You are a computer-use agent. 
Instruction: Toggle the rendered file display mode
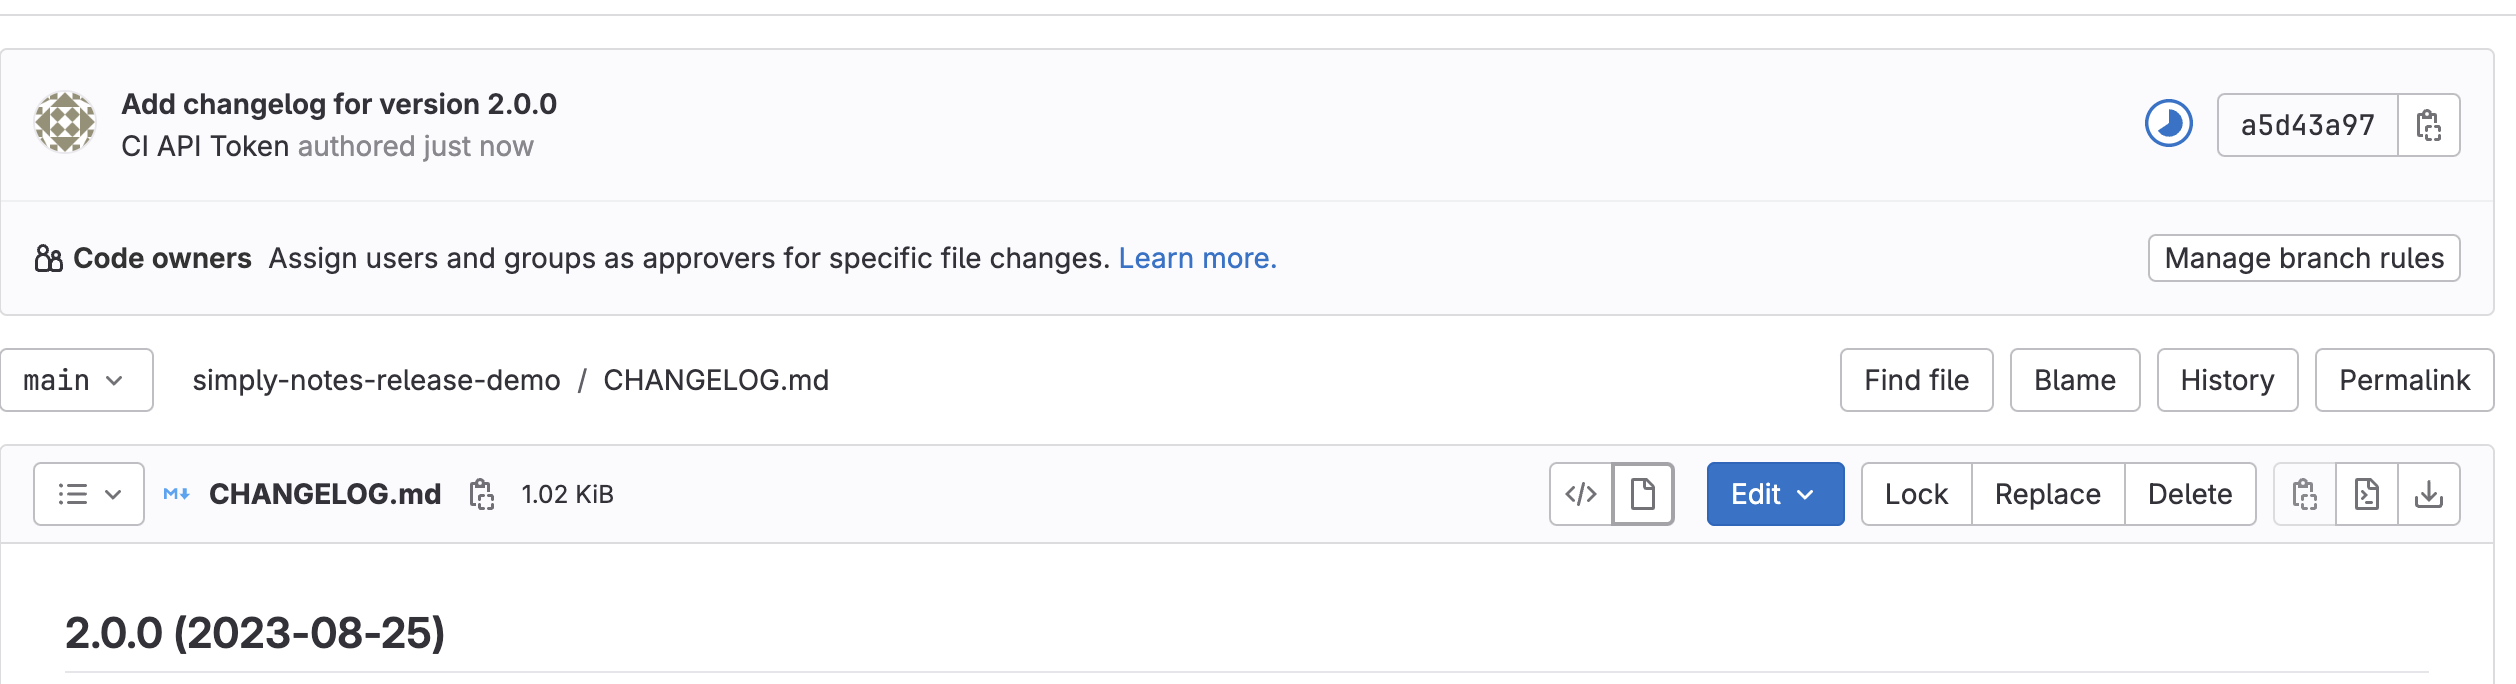point(1643,494)
